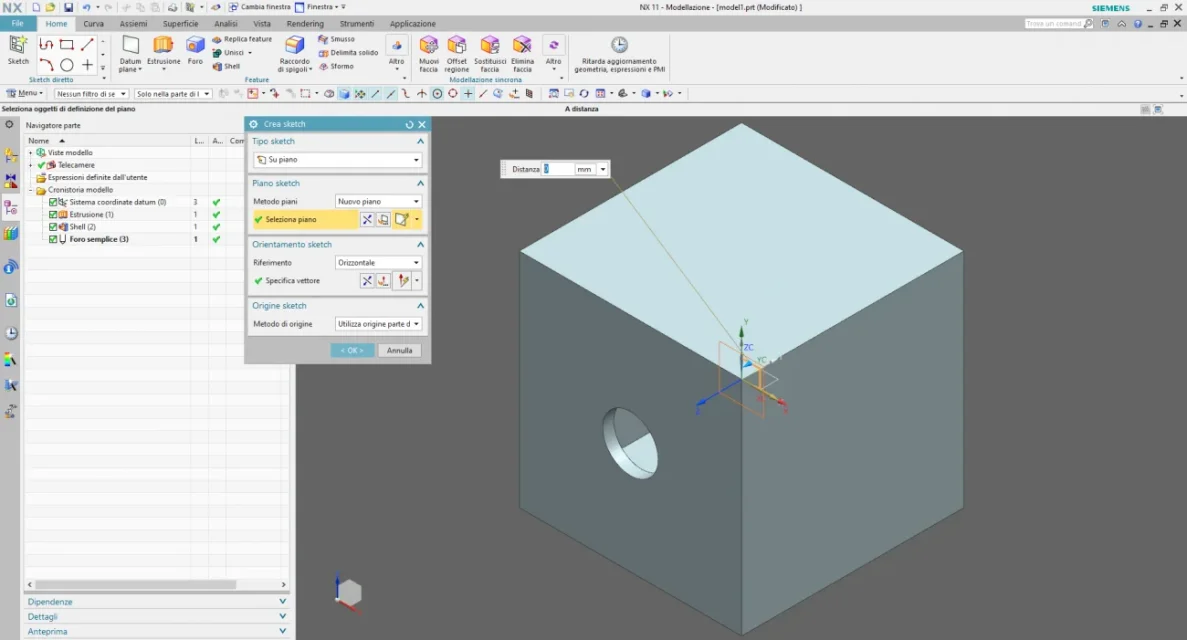Confirm with the OK button

click(x=352, y=351)
